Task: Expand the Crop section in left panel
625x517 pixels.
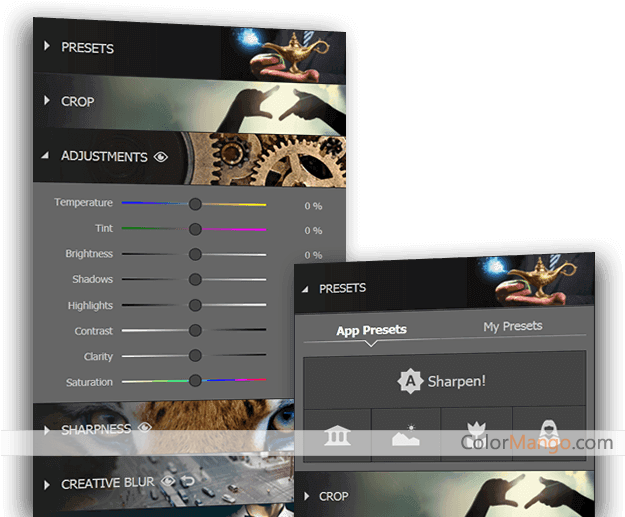Action: point(46,101)
